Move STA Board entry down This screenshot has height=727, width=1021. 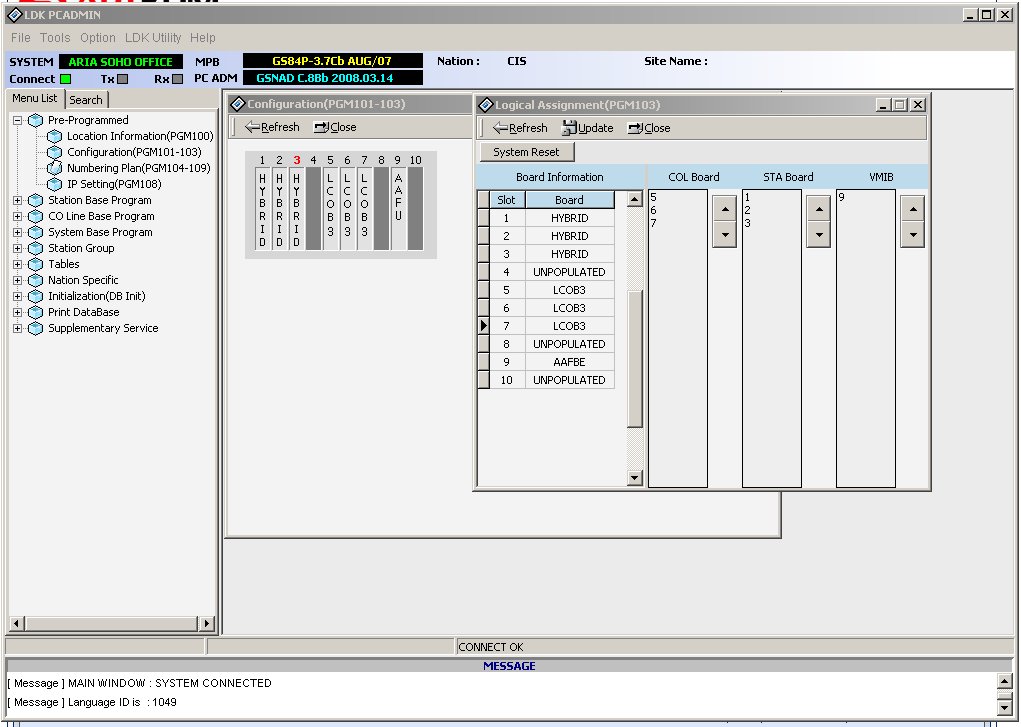point(818,235)
